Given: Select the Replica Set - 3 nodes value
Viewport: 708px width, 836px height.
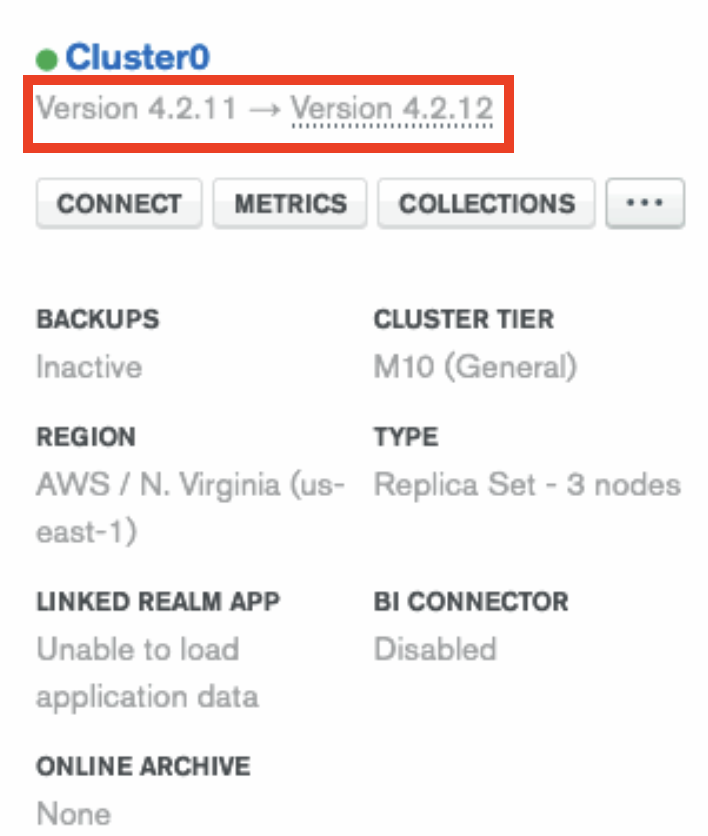Looking at the screenshot, I should pyautogui.click(x=527, y=485).
